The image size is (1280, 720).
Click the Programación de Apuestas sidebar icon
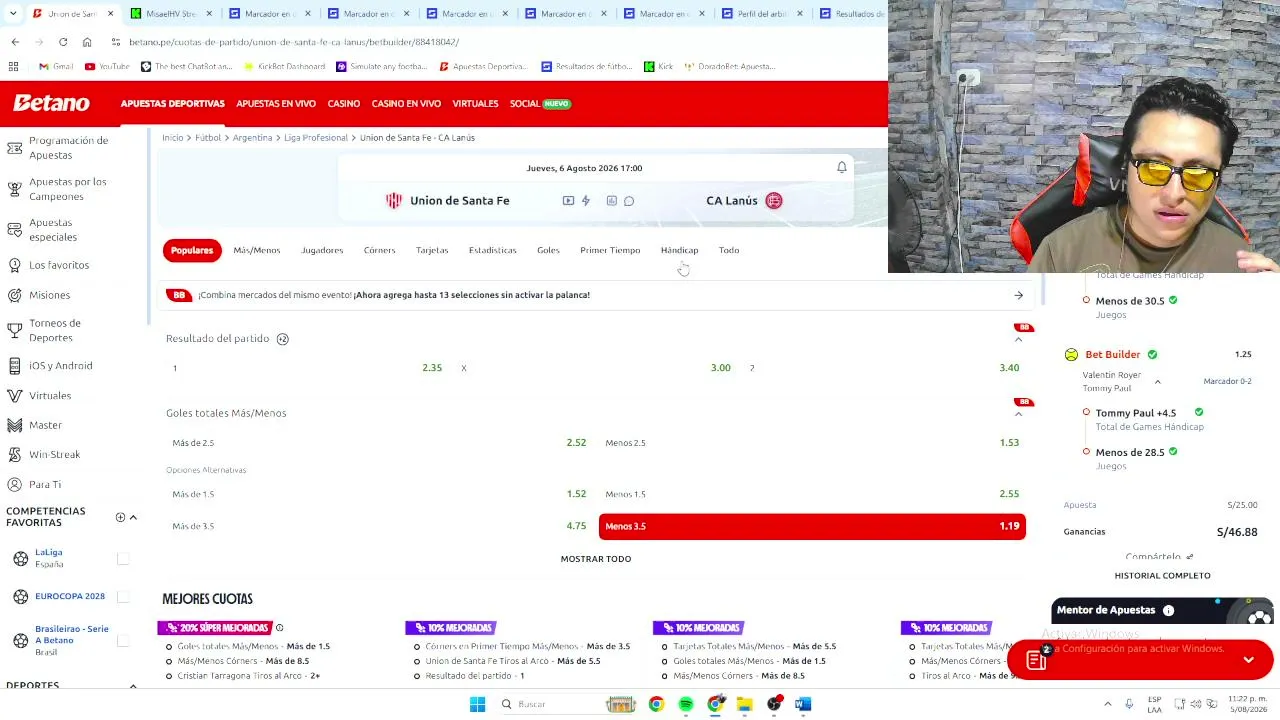pos(15,148)
